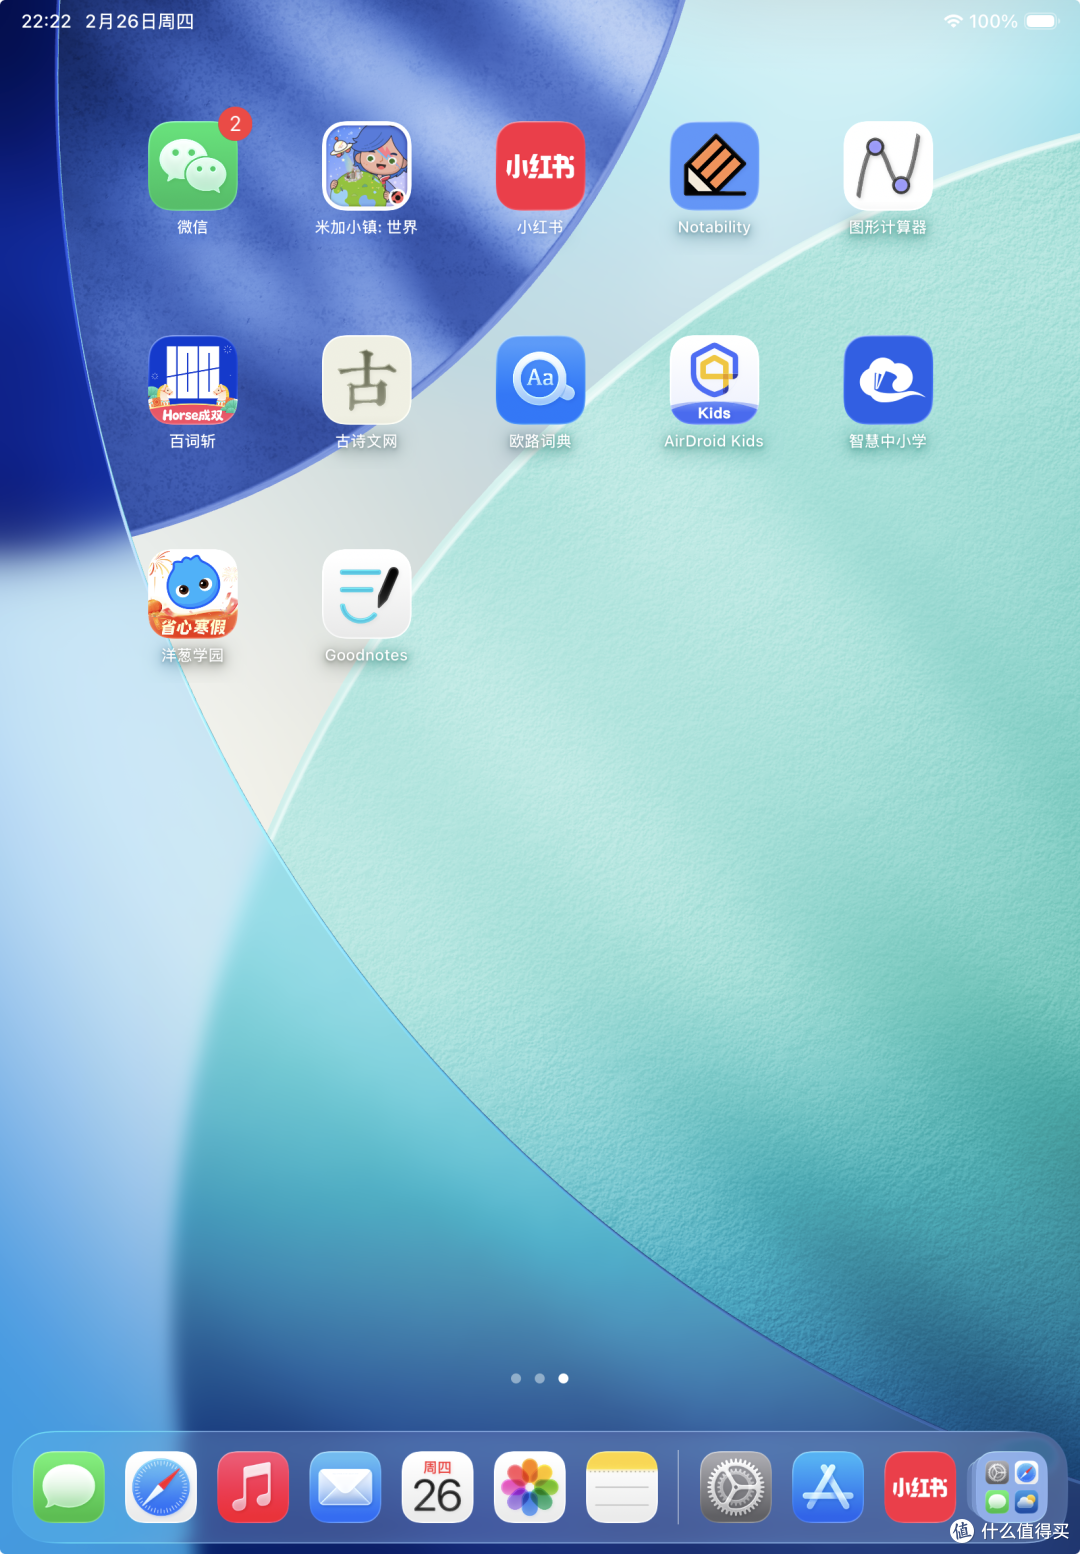1080x1554 pixels.
Task: Launch 图形计算器 graphing calculator
Action: [888, 166]
